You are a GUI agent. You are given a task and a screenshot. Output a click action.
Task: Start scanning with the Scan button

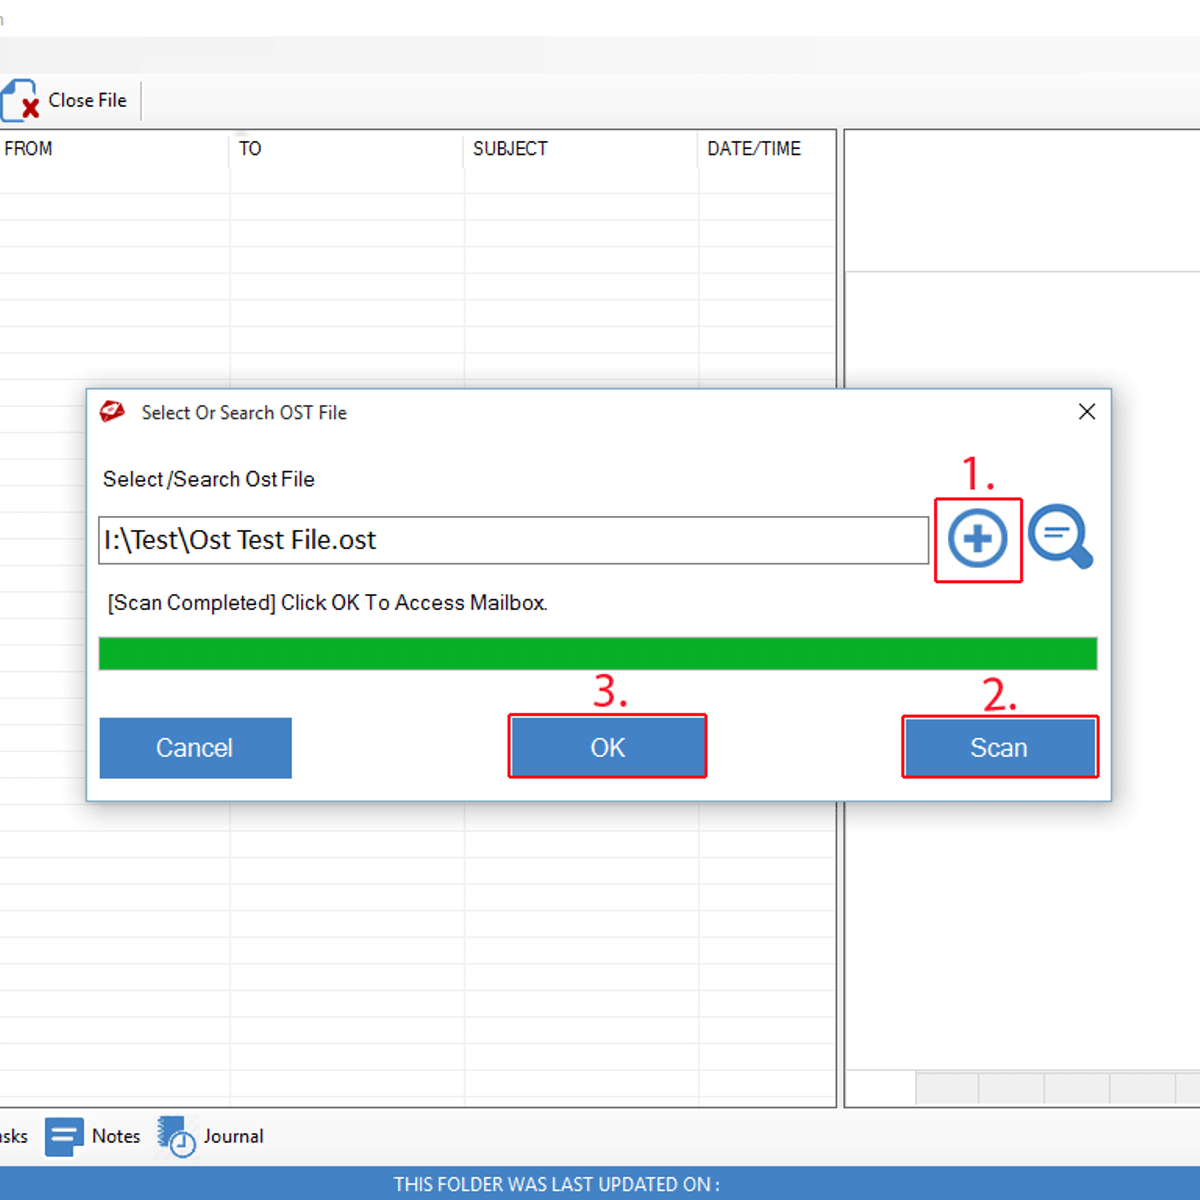(x=999, y=748)
